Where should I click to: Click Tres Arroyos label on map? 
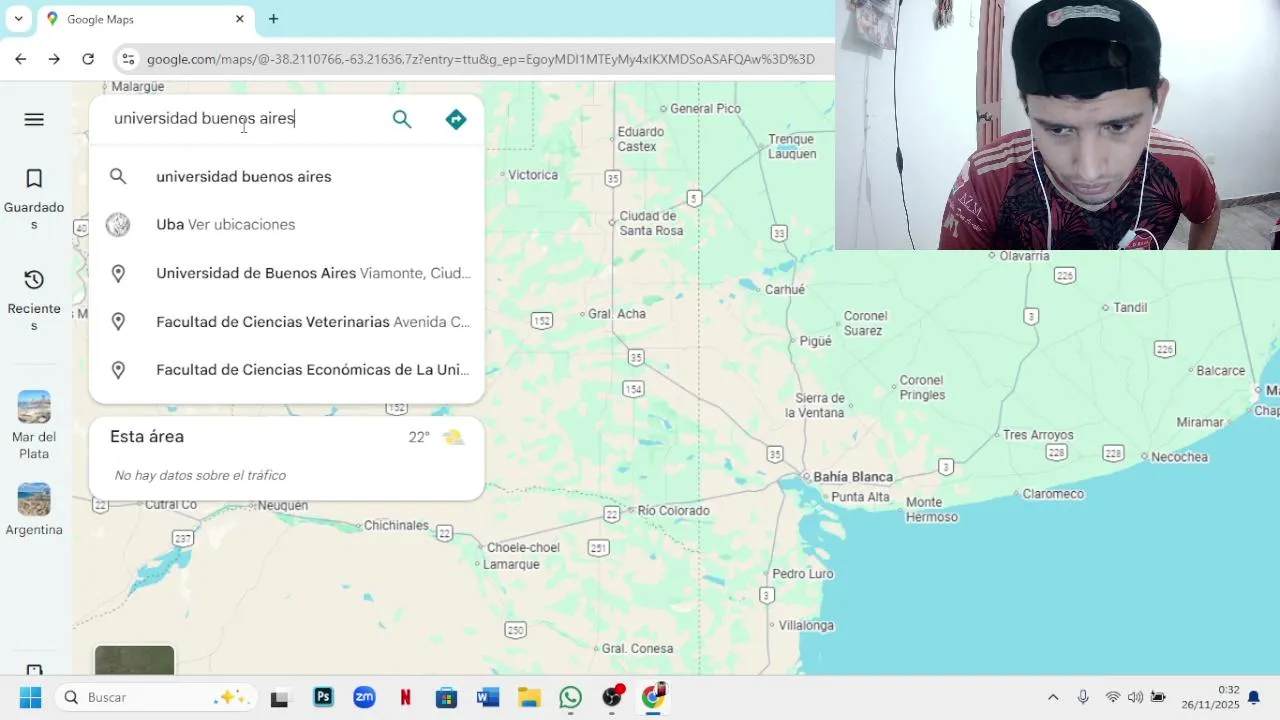coord(1038,435)
